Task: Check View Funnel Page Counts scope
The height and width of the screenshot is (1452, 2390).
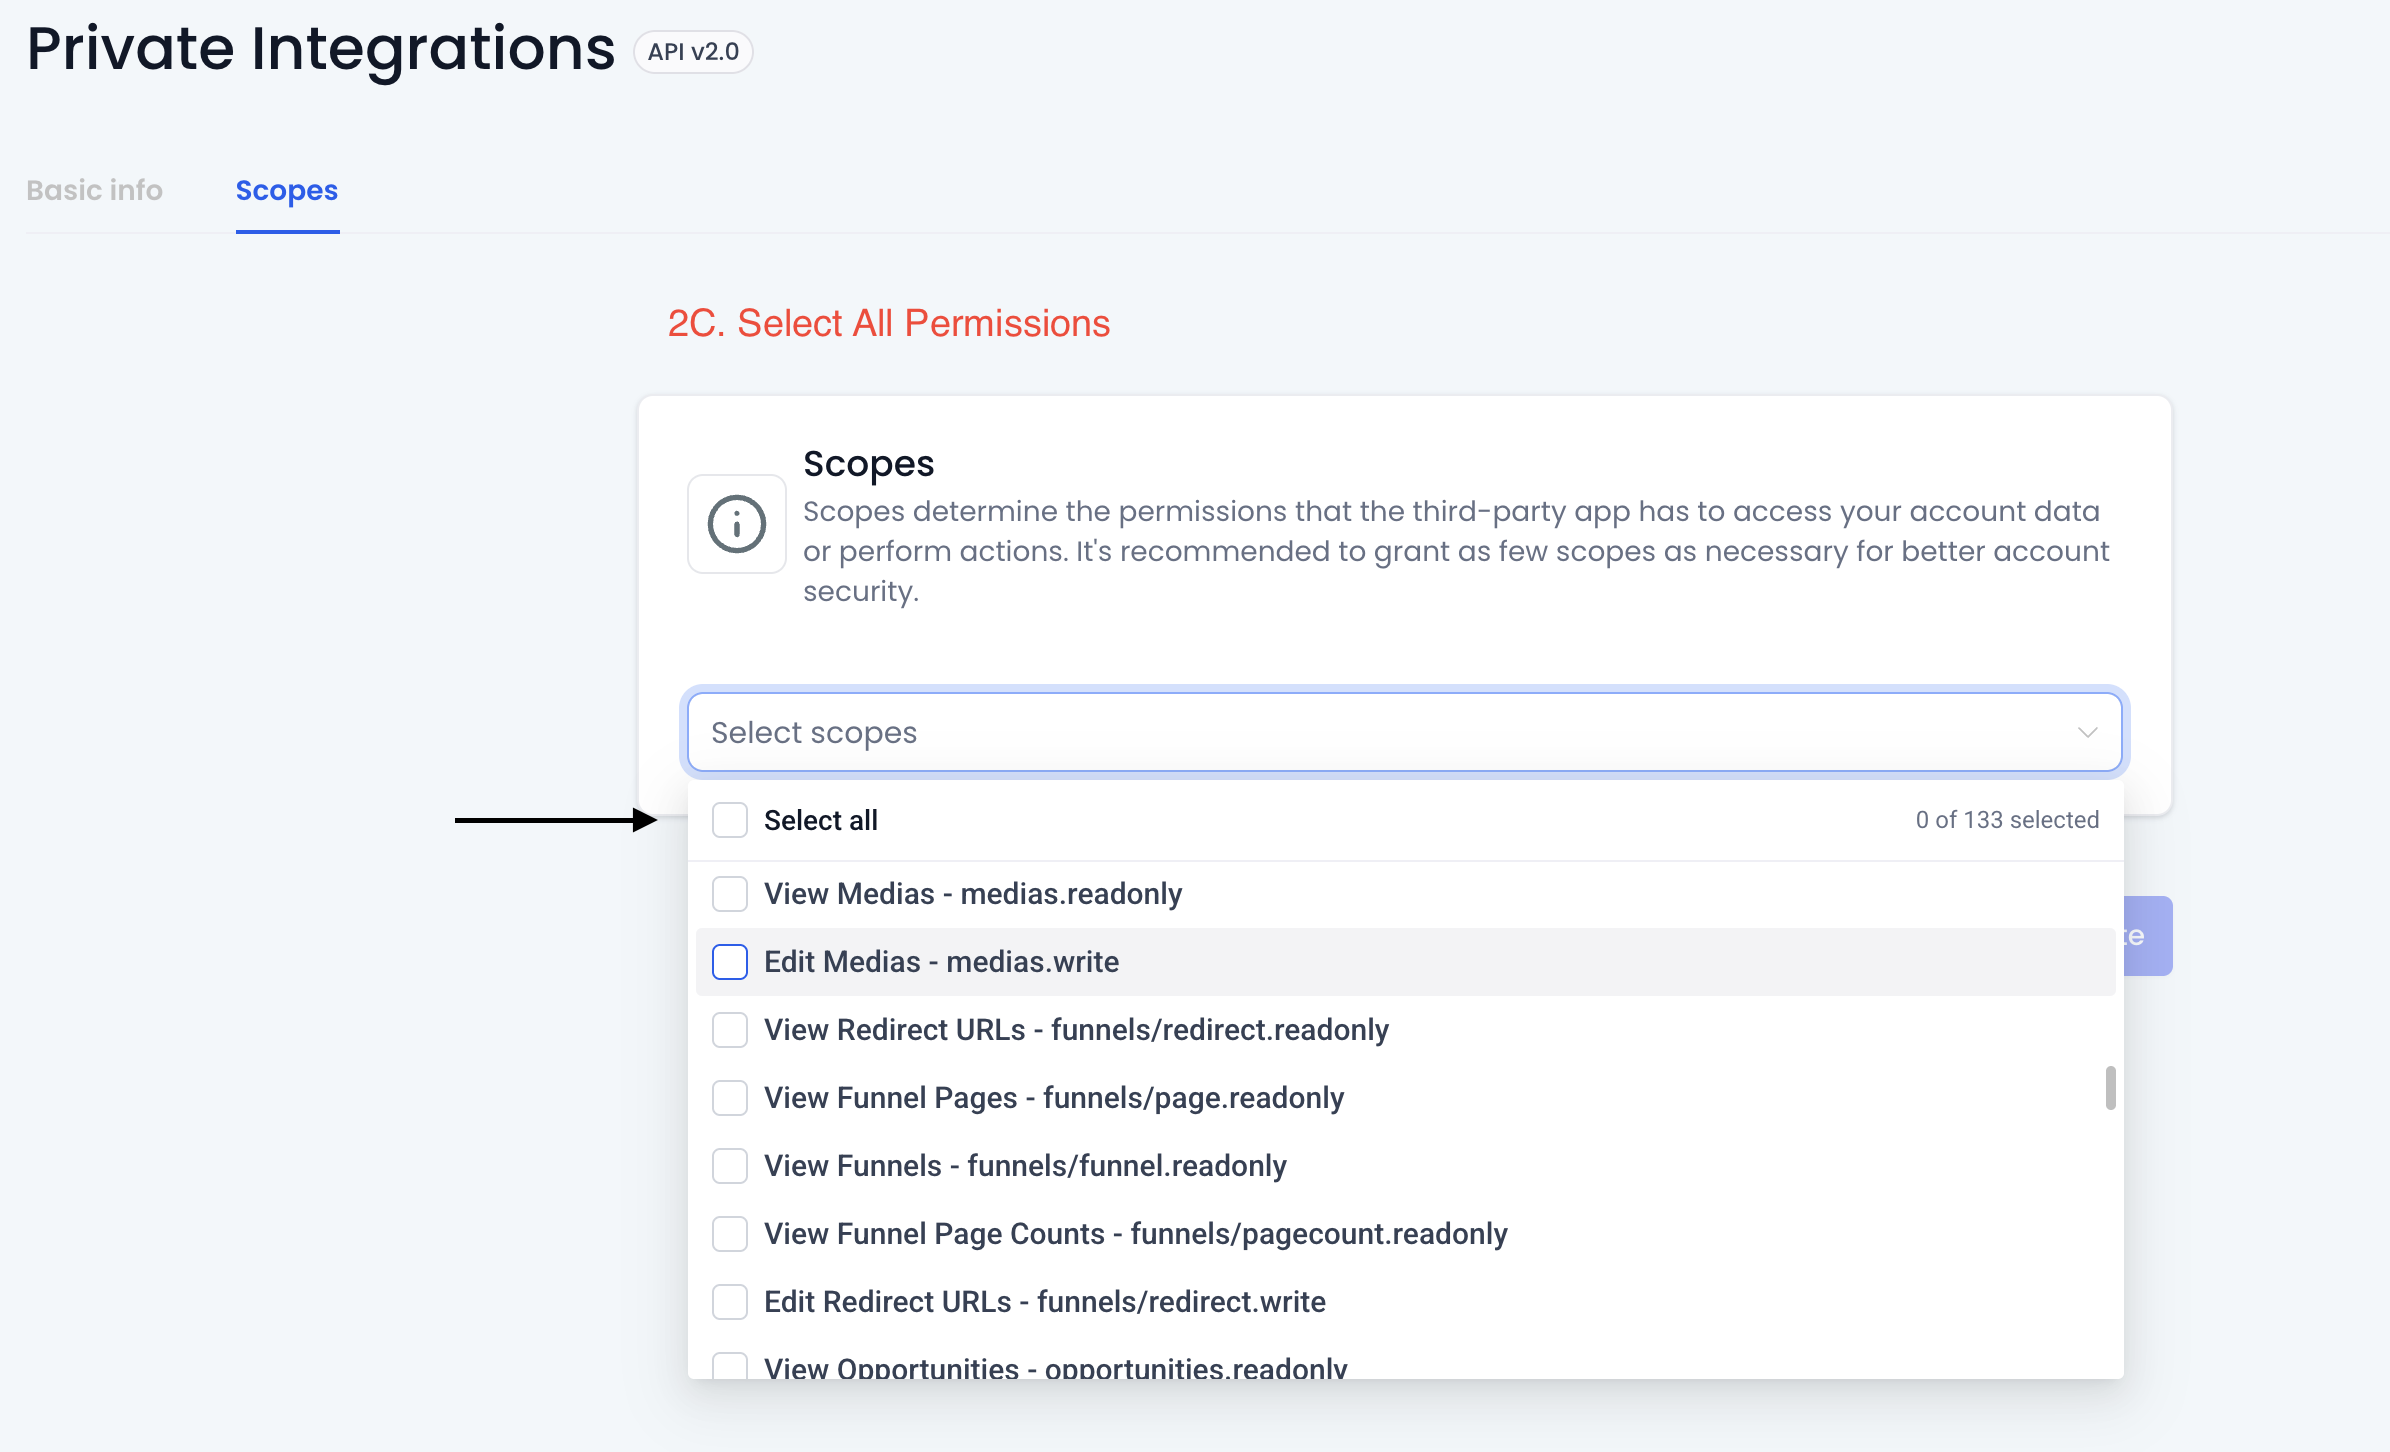Action: coord(729,1233)
